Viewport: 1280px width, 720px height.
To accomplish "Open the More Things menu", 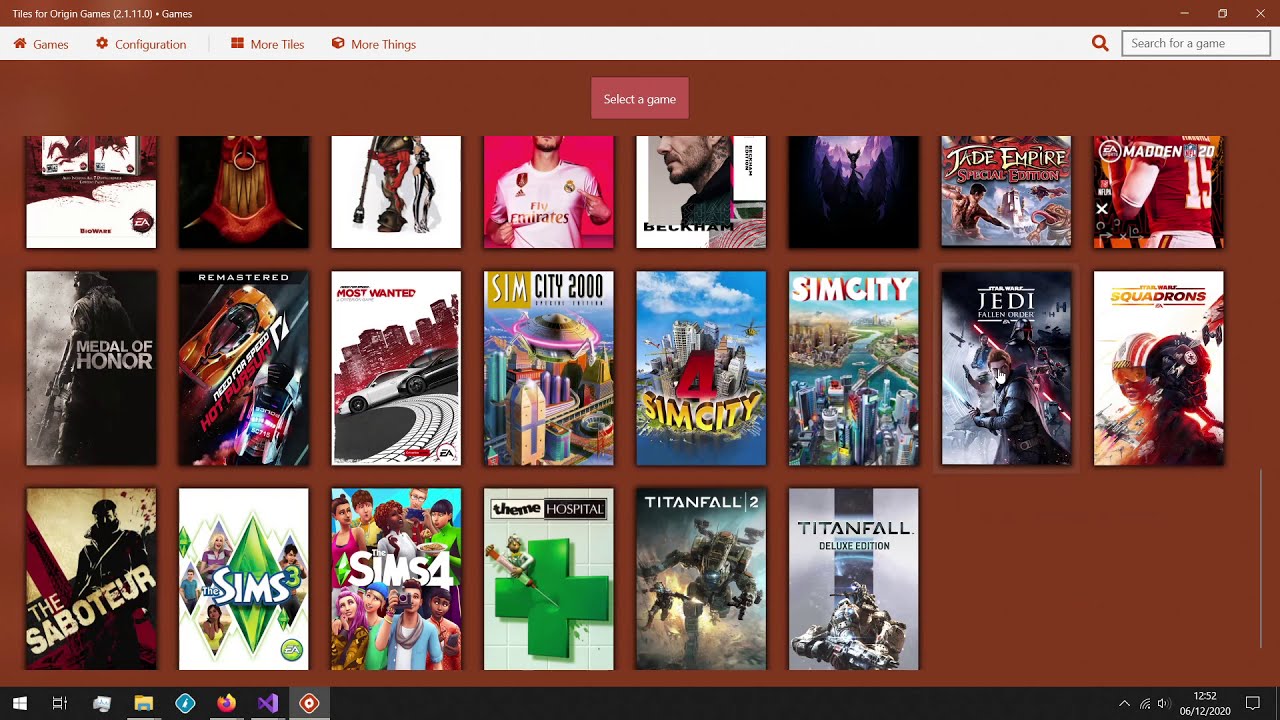I will [373, 44].
